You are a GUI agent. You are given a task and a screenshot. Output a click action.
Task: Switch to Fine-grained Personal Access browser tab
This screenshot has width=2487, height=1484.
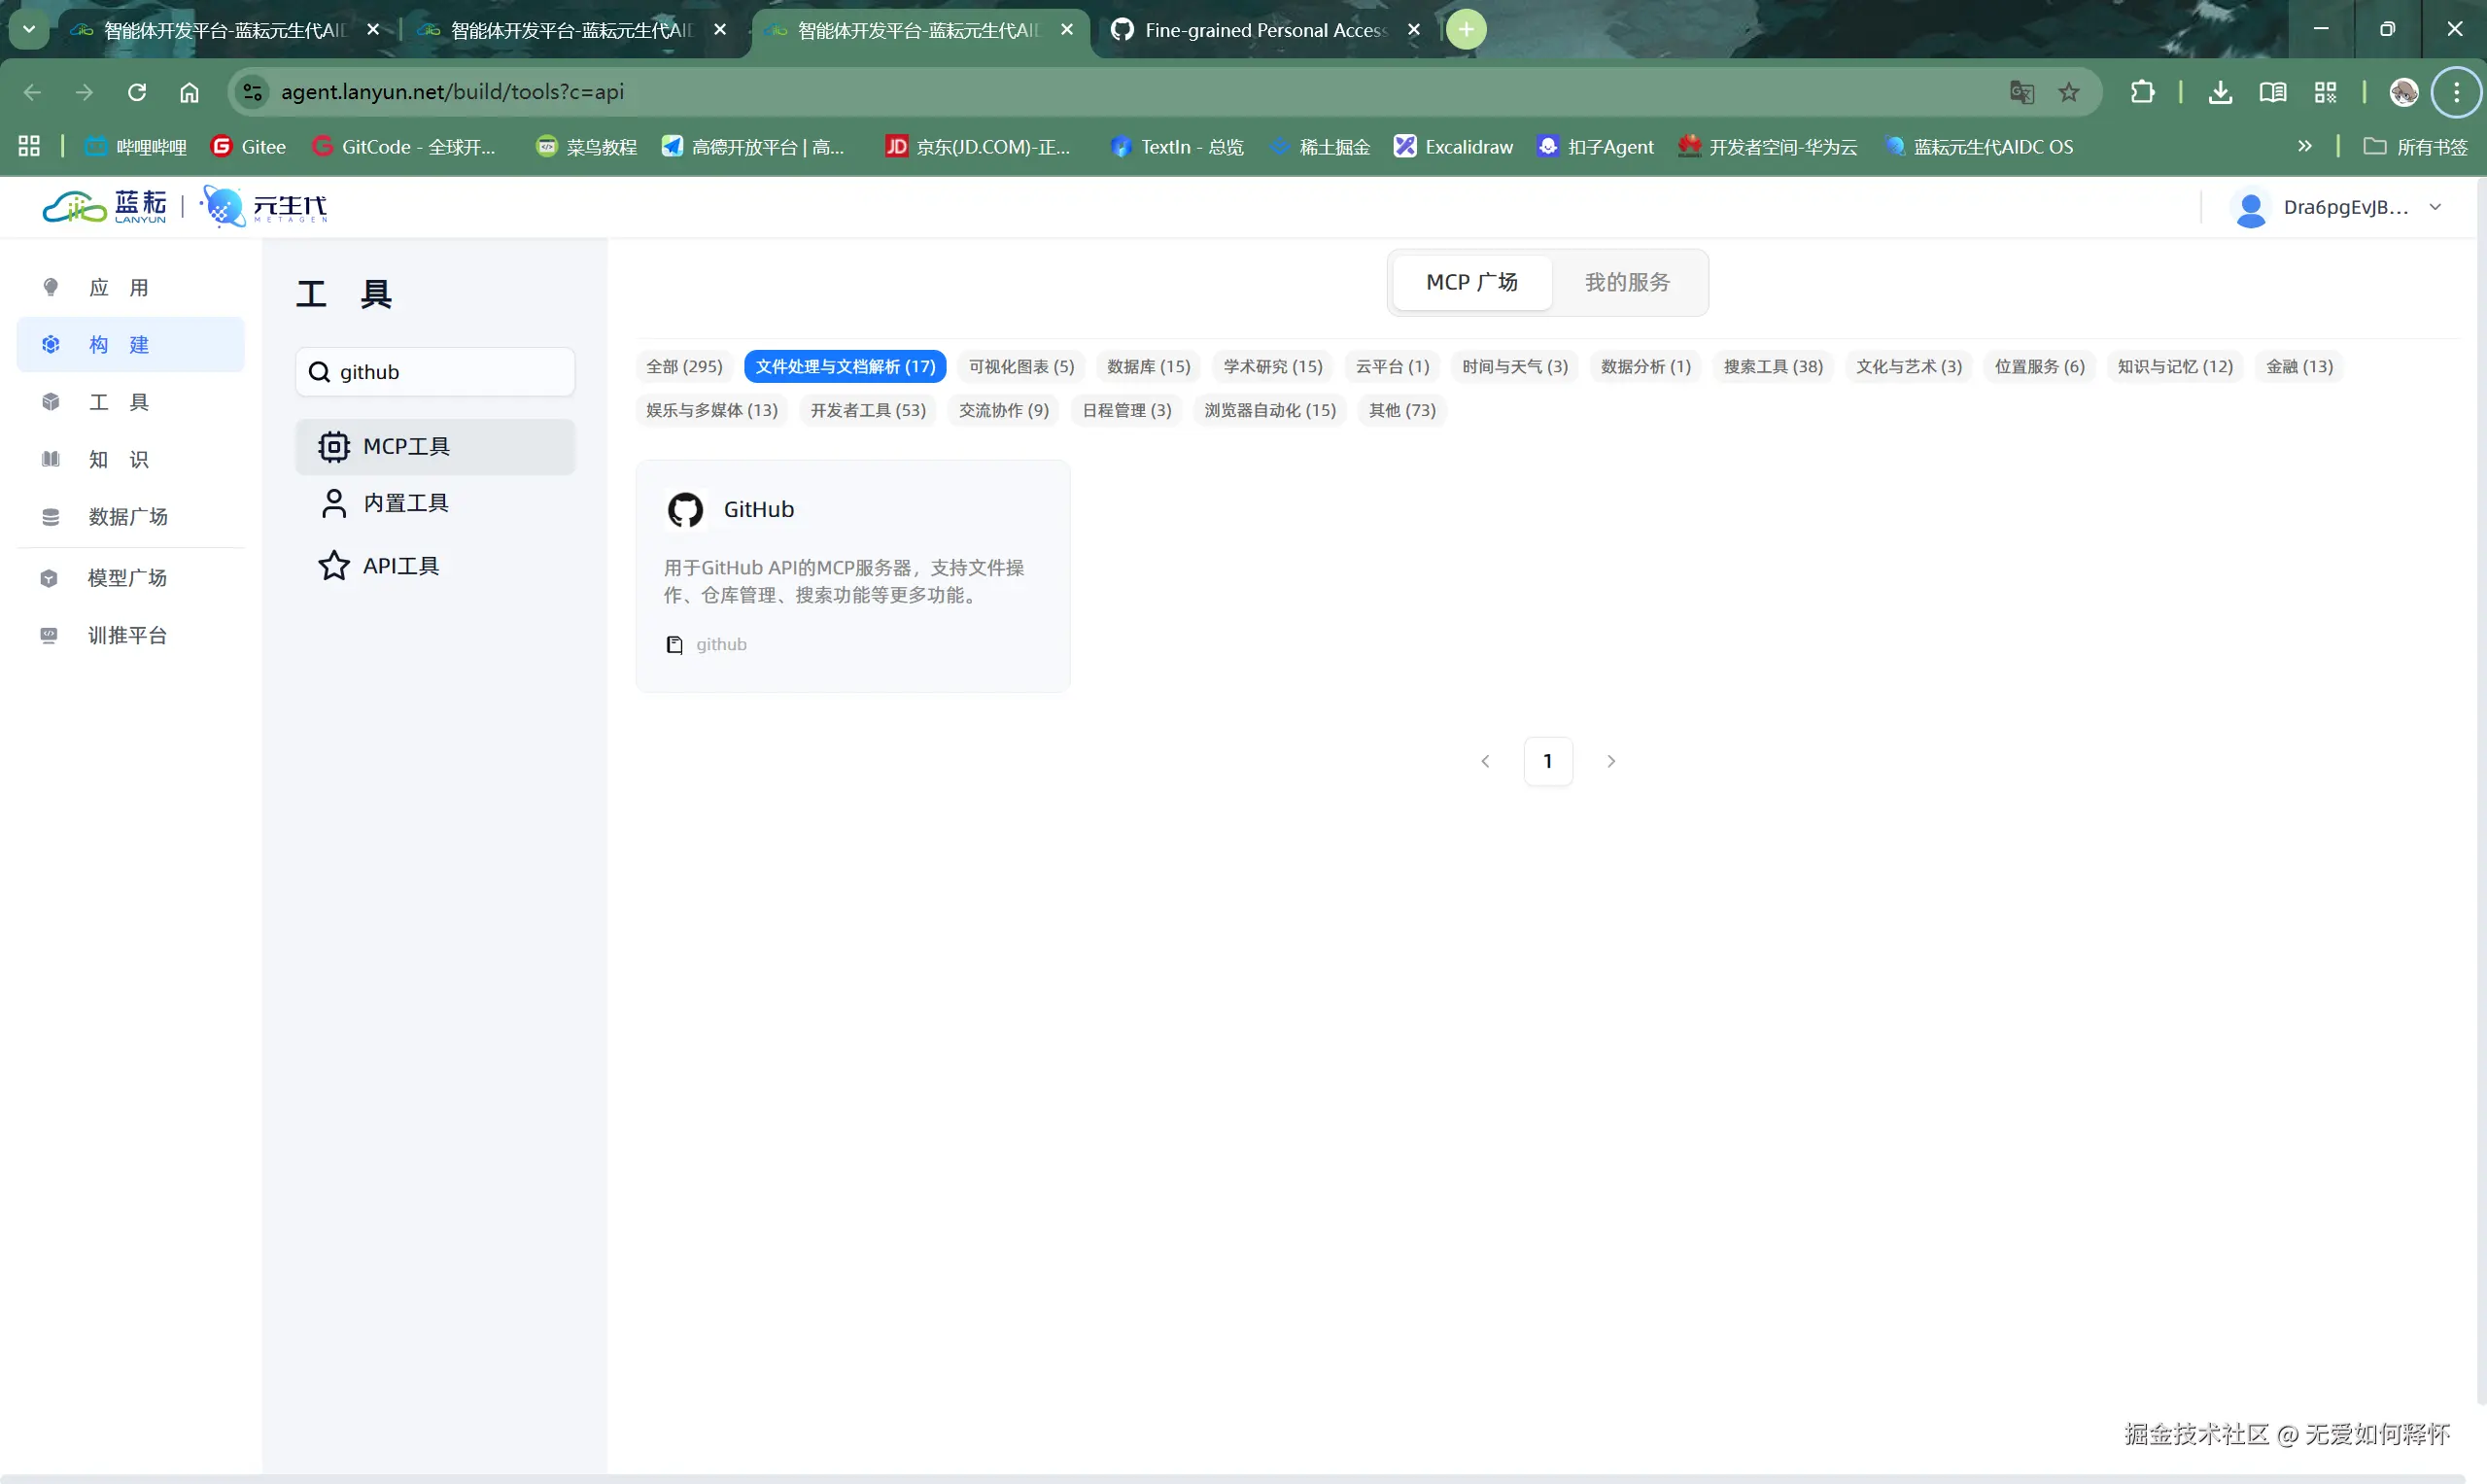1264,30
